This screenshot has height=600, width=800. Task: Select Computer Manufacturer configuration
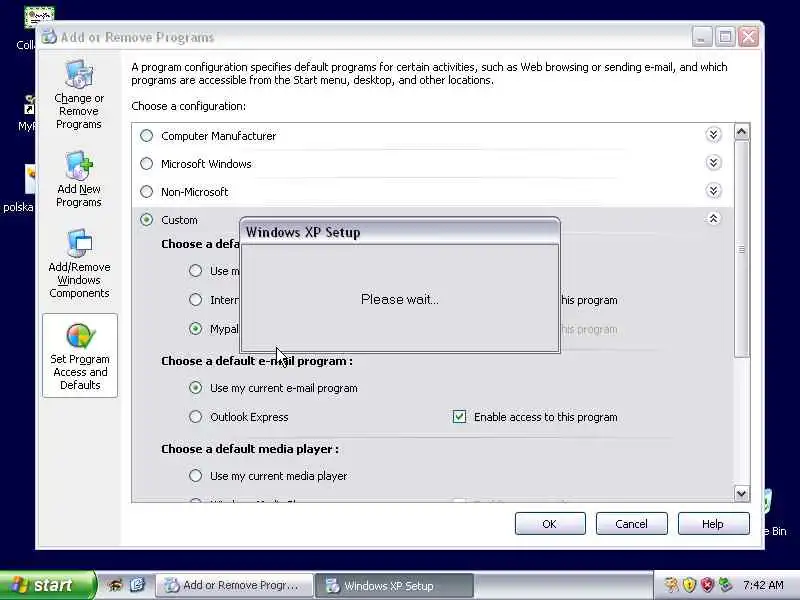pos(146,136)
